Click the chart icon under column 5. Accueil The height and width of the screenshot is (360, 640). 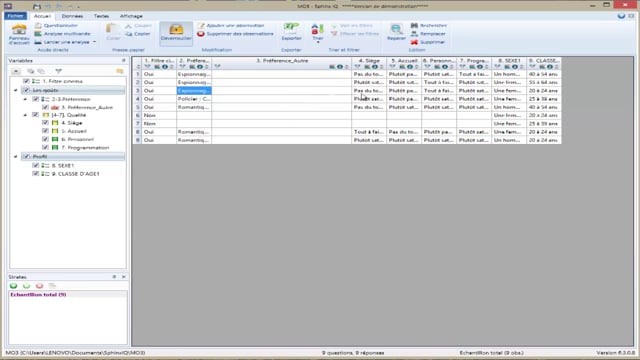402,67
